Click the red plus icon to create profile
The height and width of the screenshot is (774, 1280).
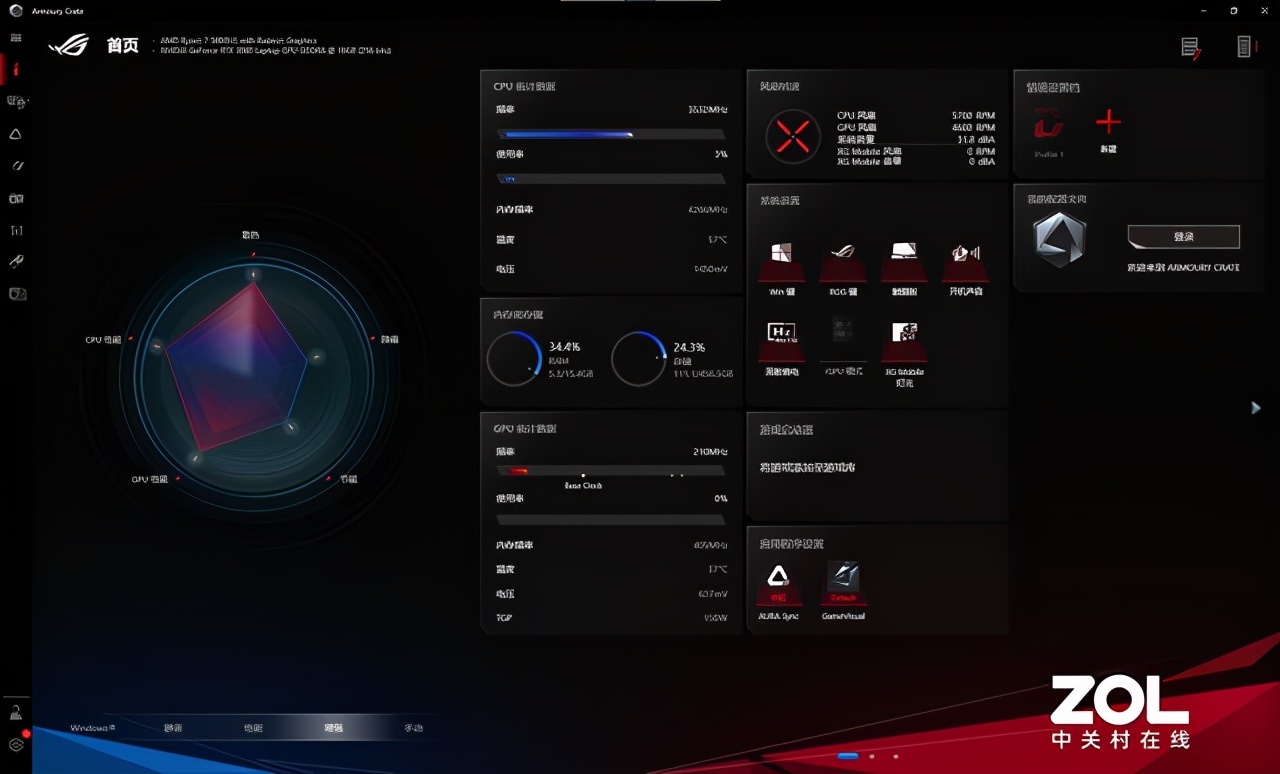(x=1108, y=122)
